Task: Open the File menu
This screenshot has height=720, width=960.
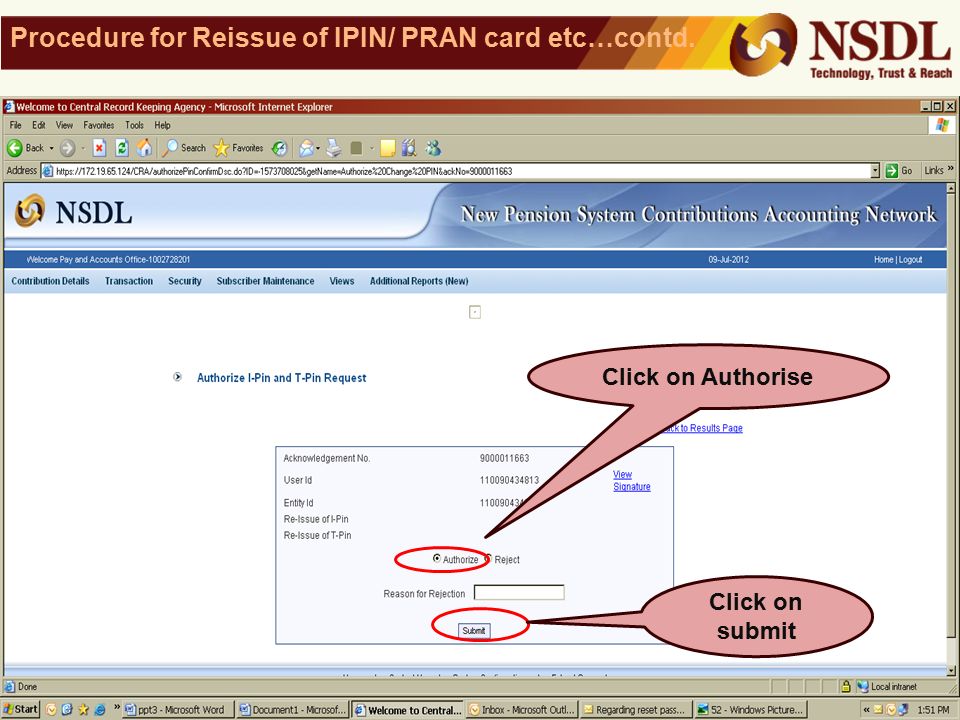Action: 15,125
